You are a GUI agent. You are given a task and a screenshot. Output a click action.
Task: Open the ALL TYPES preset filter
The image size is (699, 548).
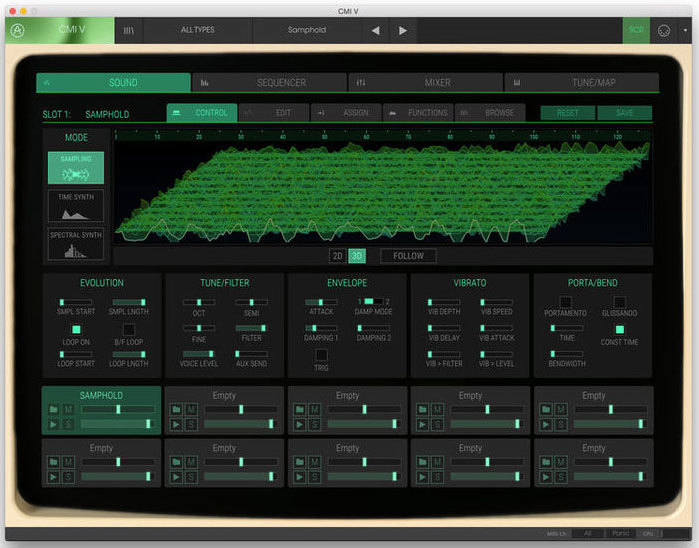coord(199,30)
